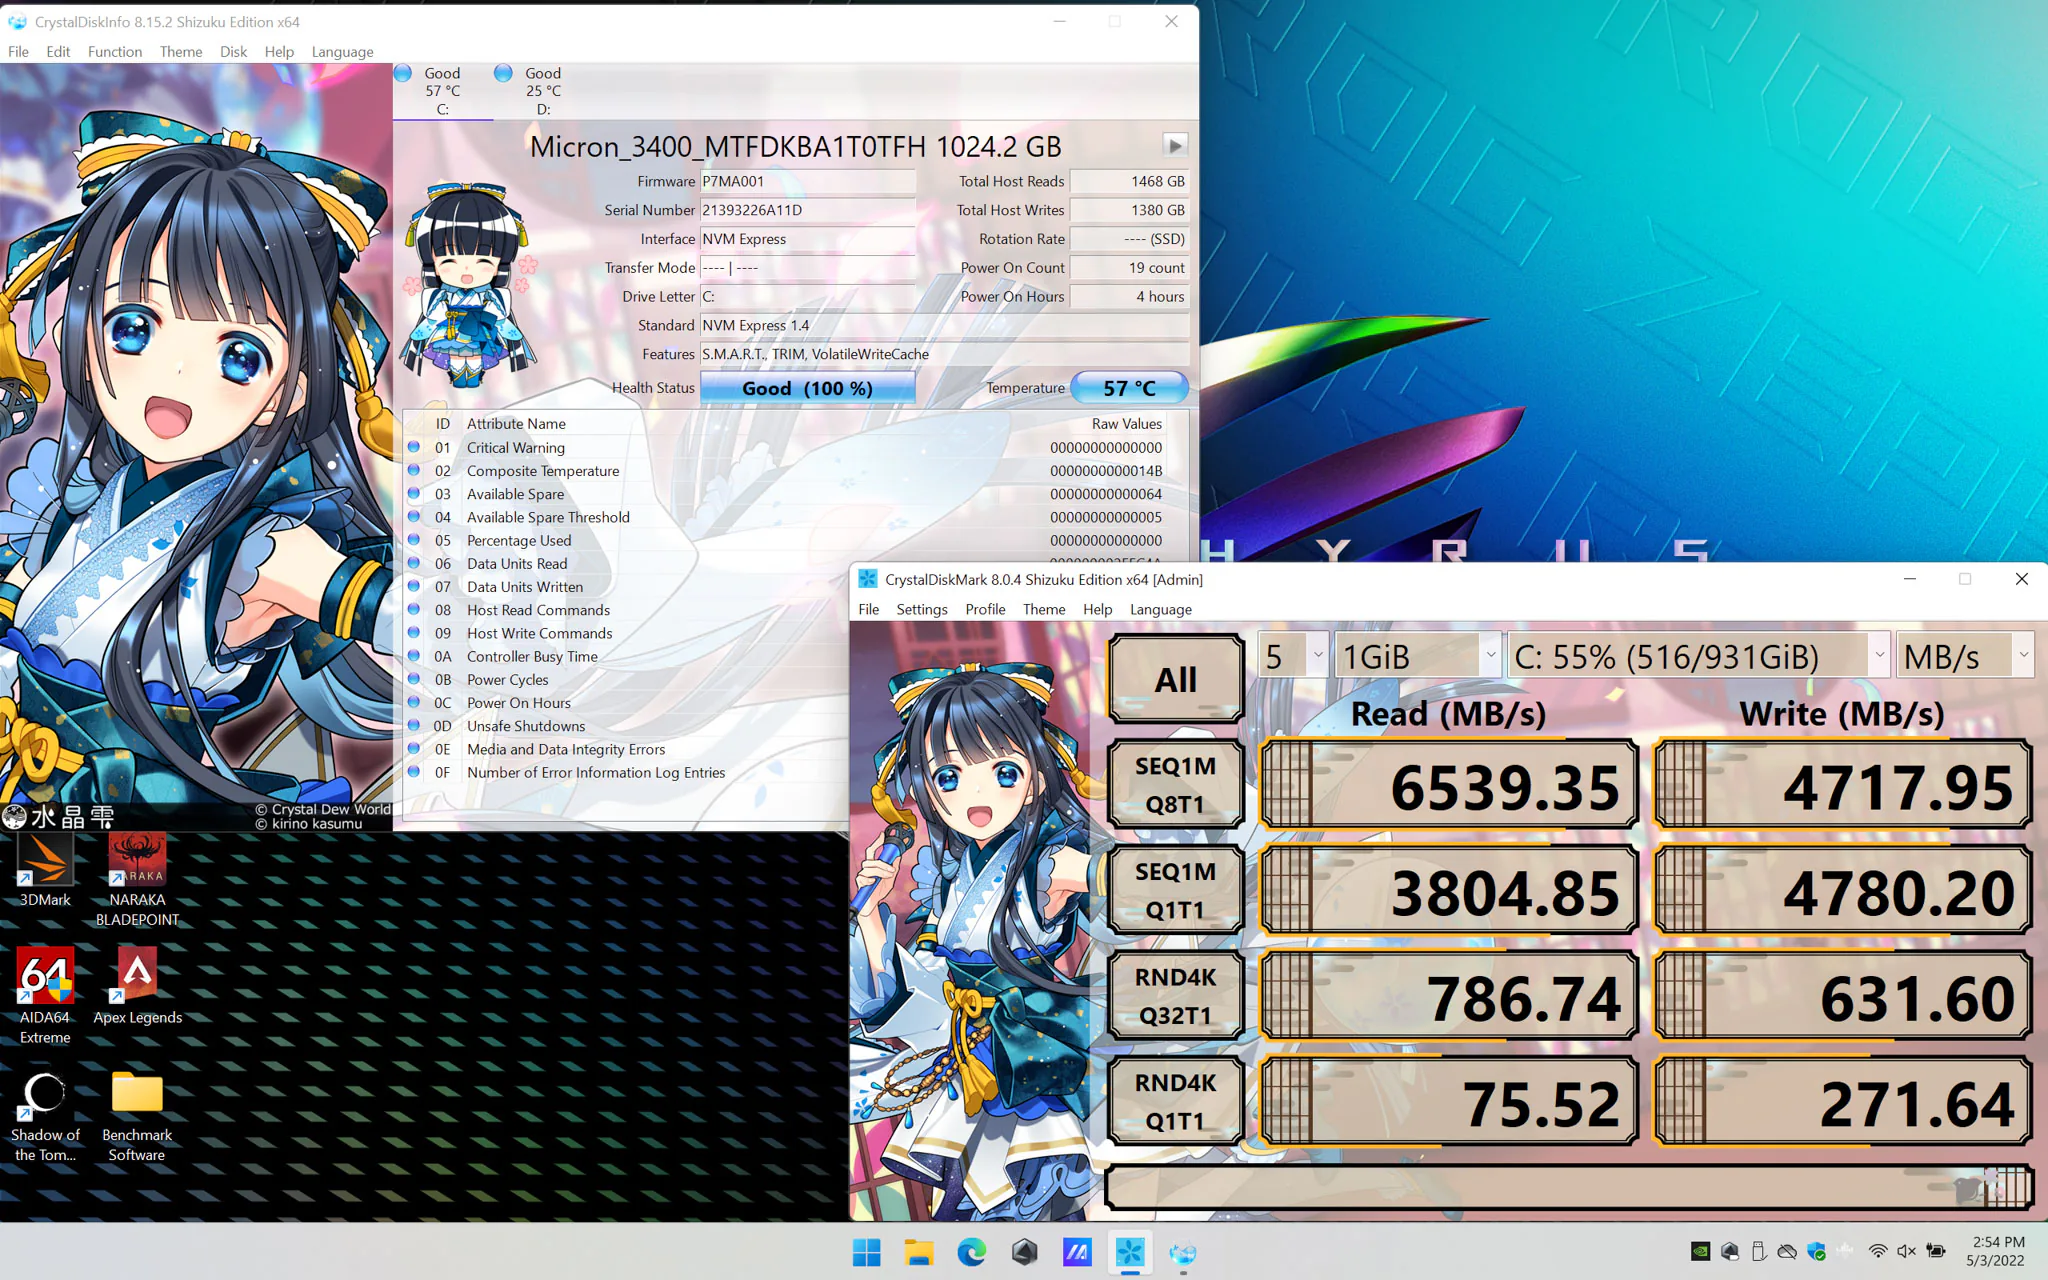Open the Windows Security tray icon

[x=1816, y=1251]
